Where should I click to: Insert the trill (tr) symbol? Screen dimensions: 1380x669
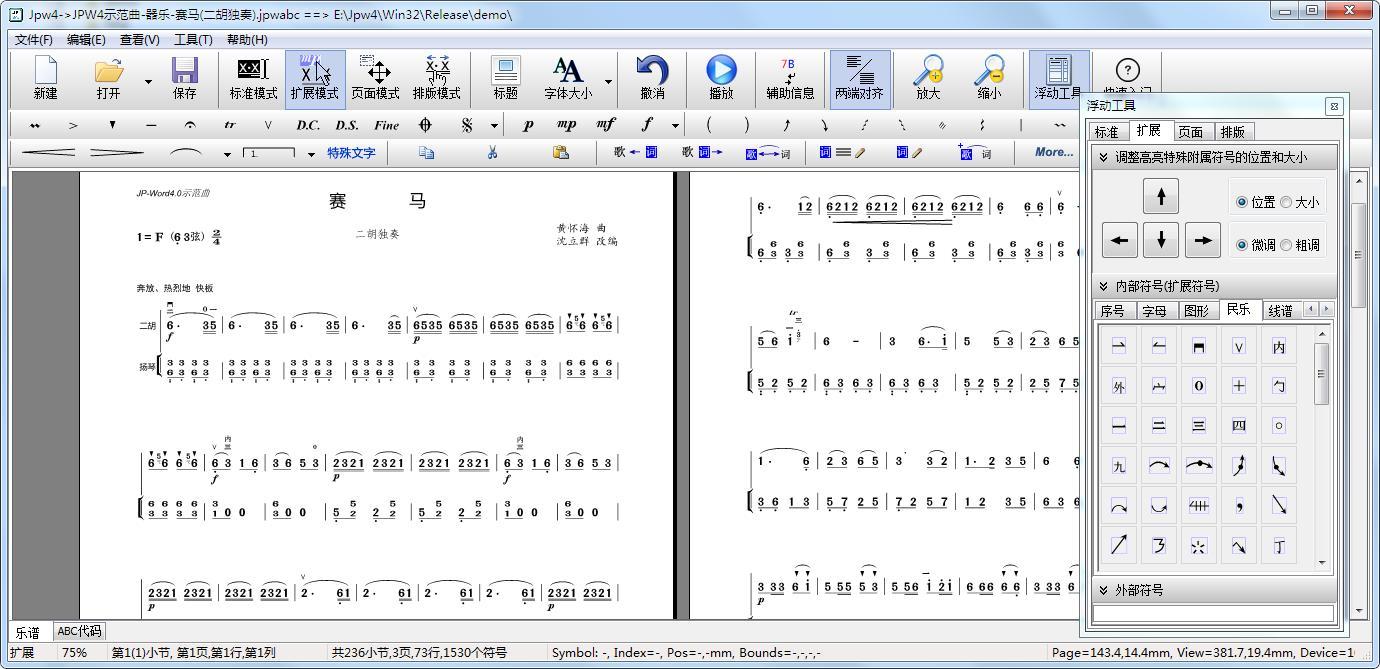click(x=230, y=125)
